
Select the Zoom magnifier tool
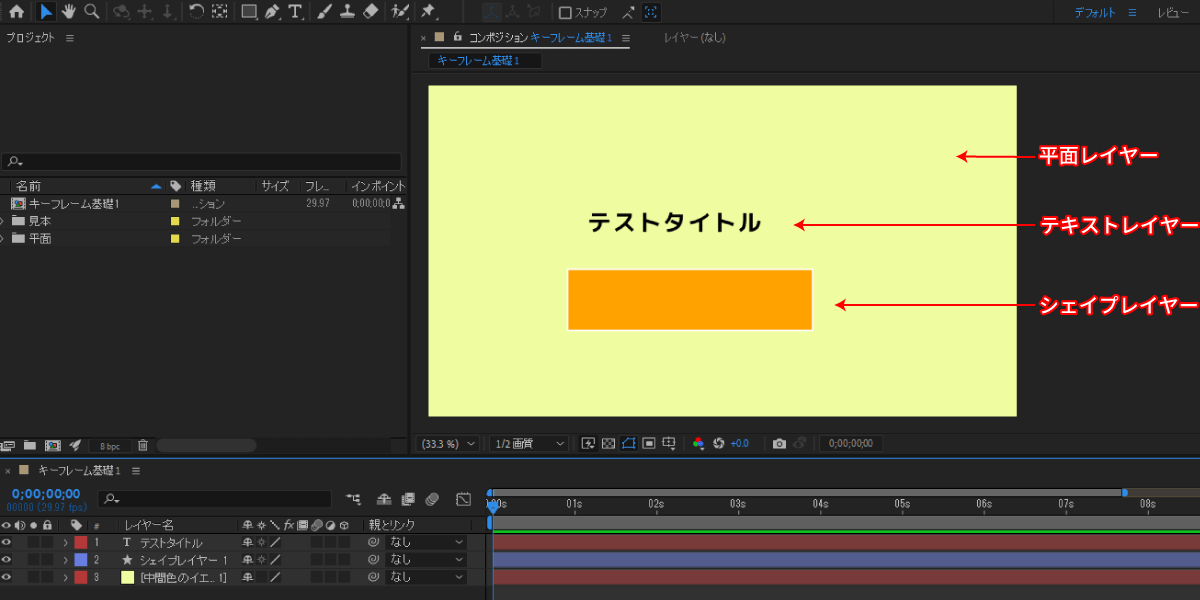(92, 12)
